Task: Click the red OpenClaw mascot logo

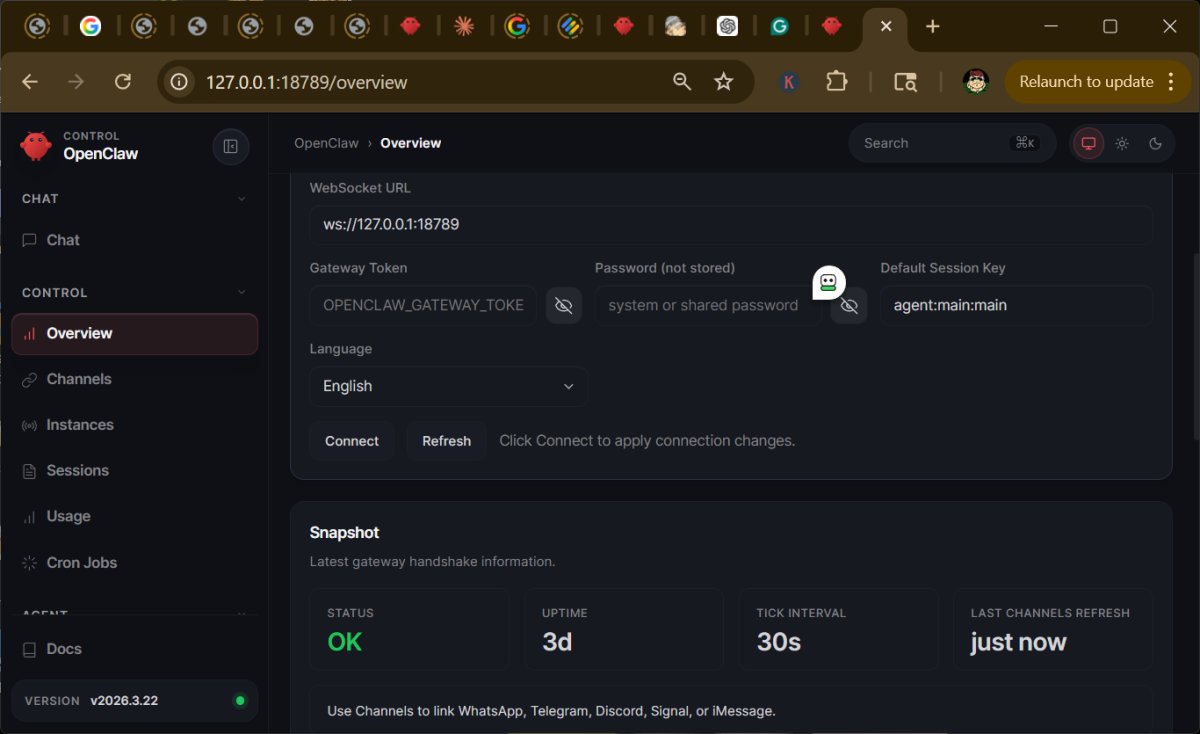Action: [x=36, y=146]
